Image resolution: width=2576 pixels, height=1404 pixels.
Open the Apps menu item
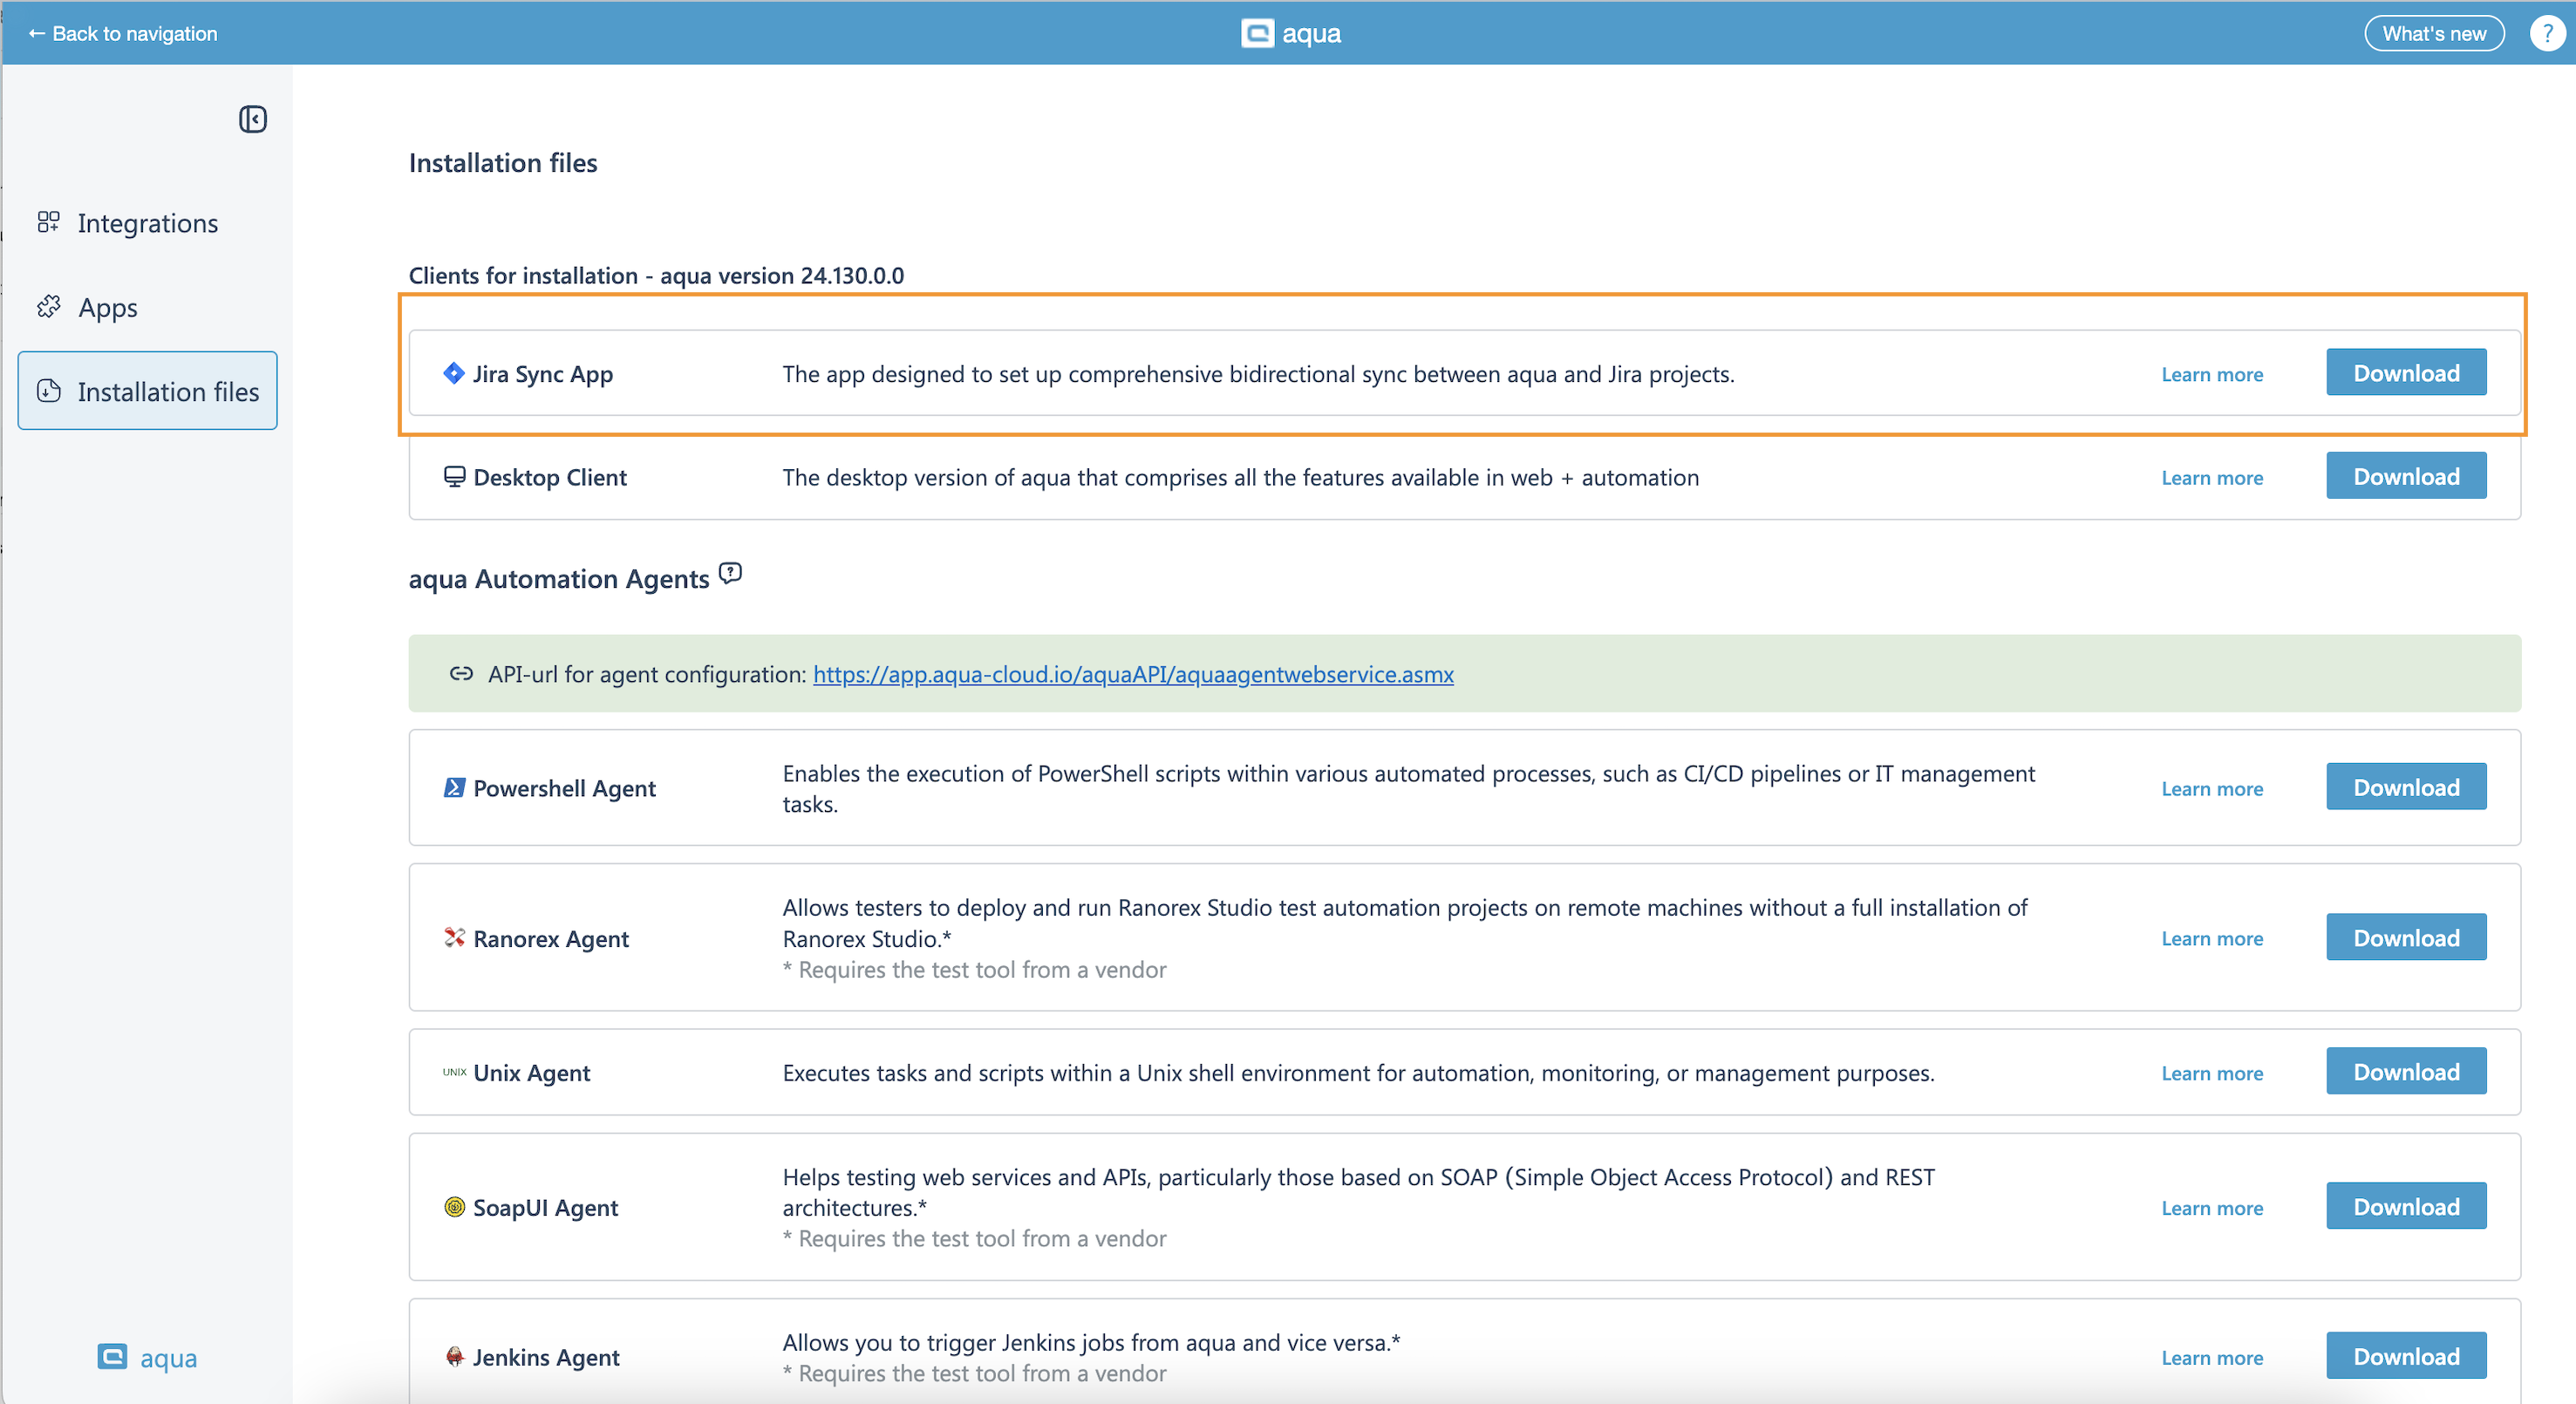point(108,307)
